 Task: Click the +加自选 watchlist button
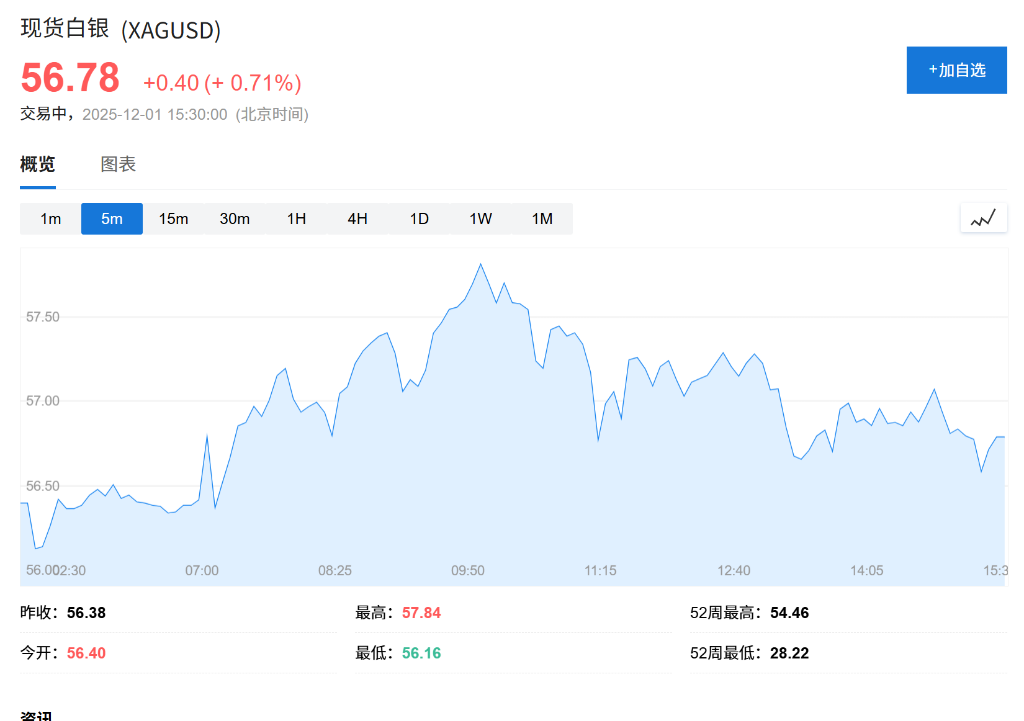point(956,70)
